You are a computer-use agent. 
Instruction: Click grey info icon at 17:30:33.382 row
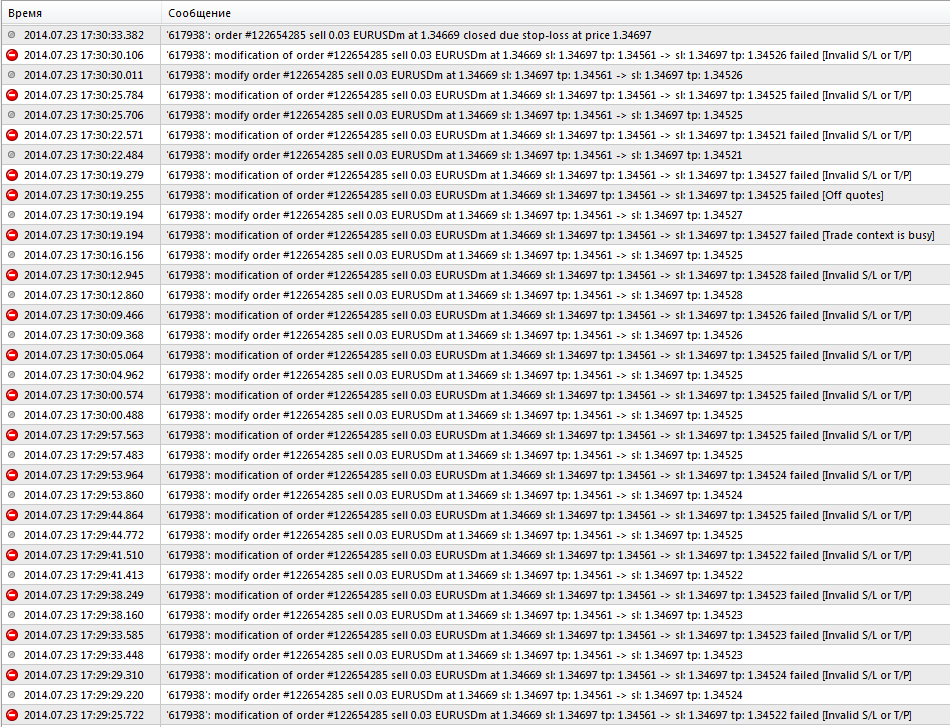pos(12,35)
